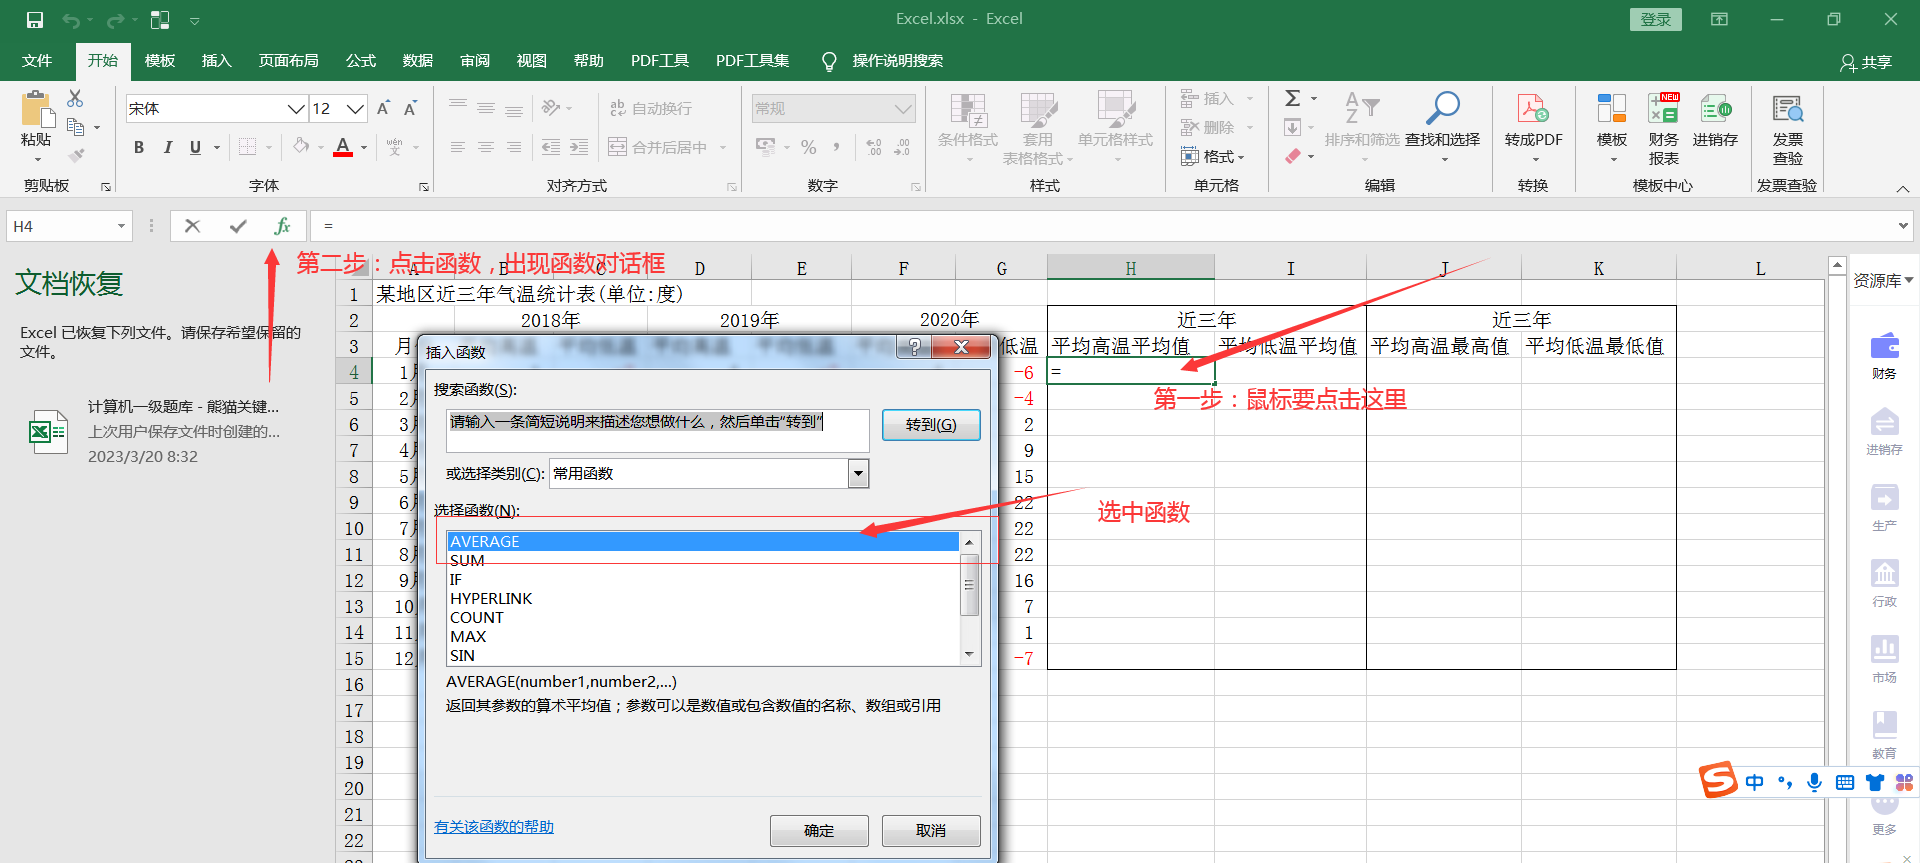Click the help question mark in dialog
The width and height of the screenshot is (1920, 863).
pyautogui.click(x=914, y=347)
